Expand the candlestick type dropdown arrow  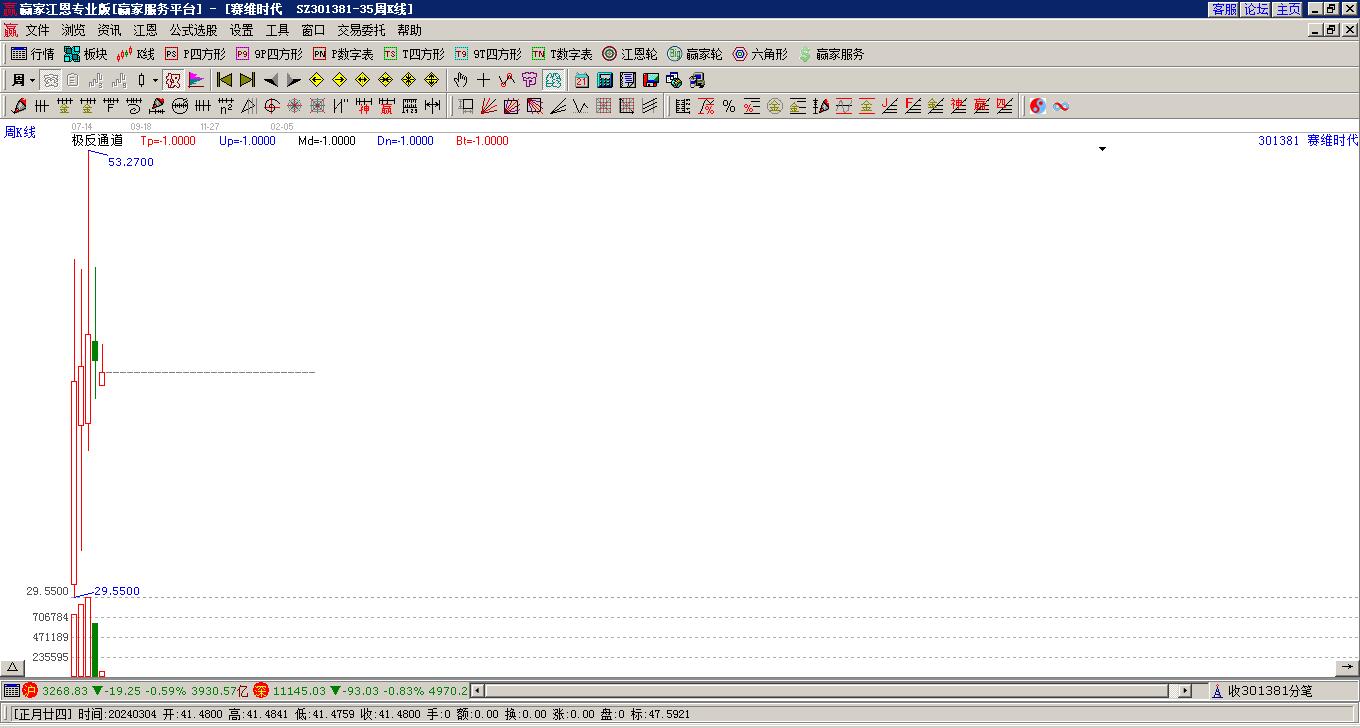point(155,80)
